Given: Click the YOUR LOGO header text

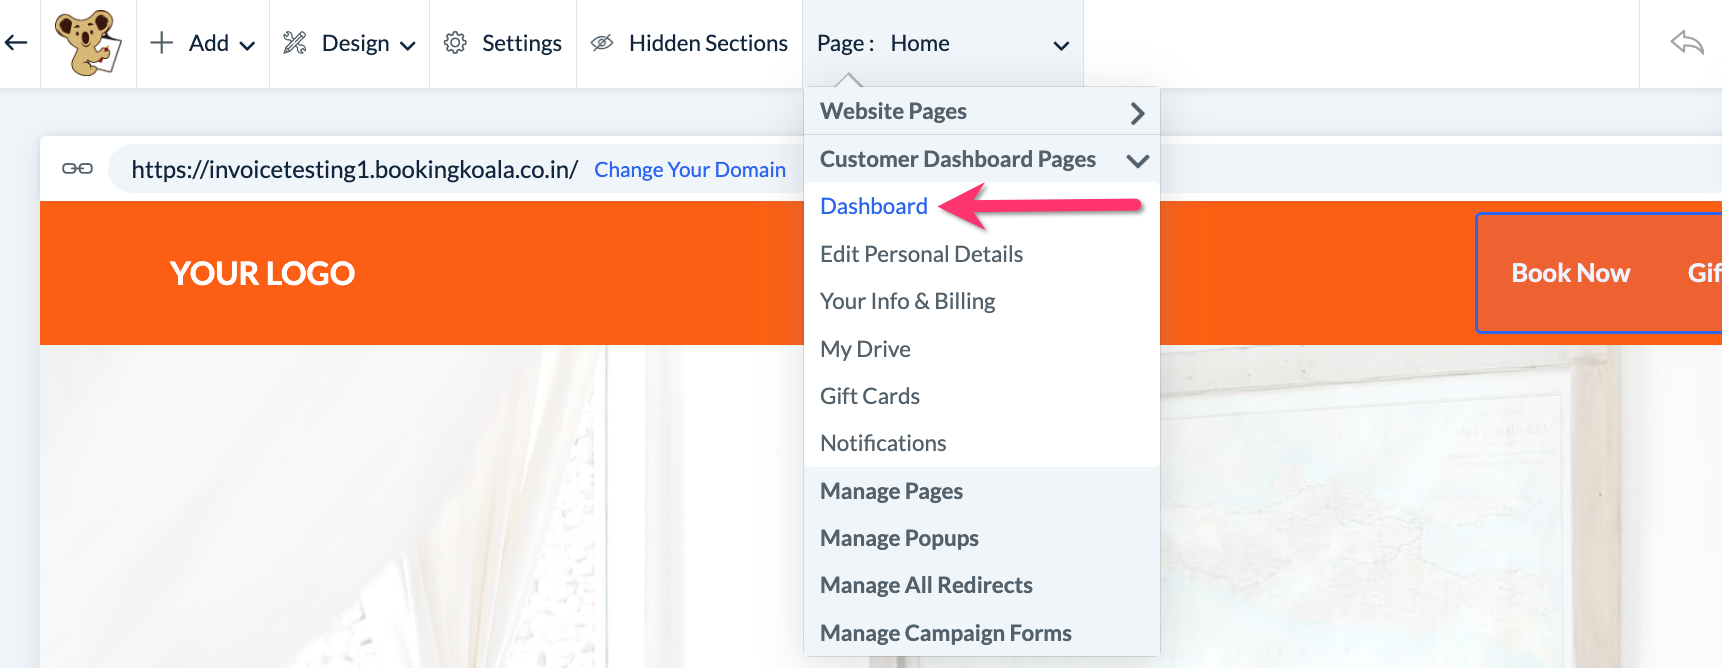Looking at the screenshot, I should click(262, 273).
